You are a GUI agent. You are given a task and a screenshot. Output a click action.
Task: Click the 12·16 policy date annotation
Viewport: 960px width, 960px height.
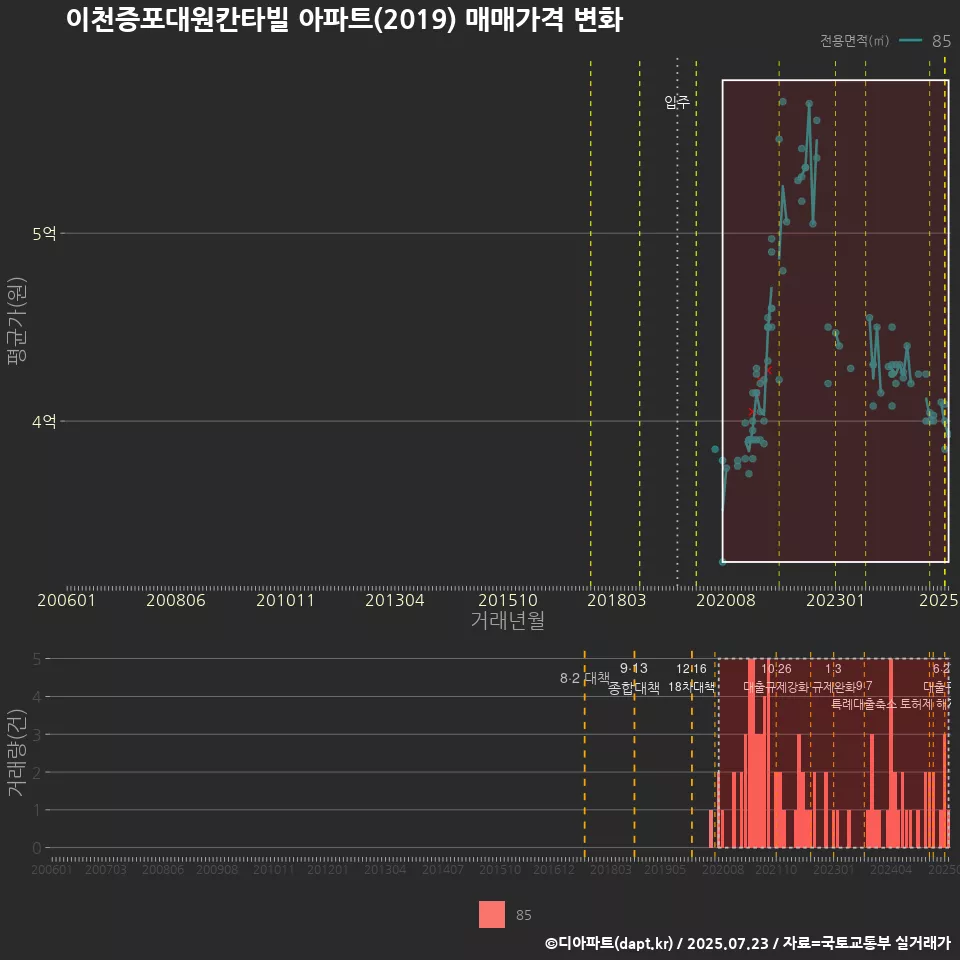[x=691, y=669]
